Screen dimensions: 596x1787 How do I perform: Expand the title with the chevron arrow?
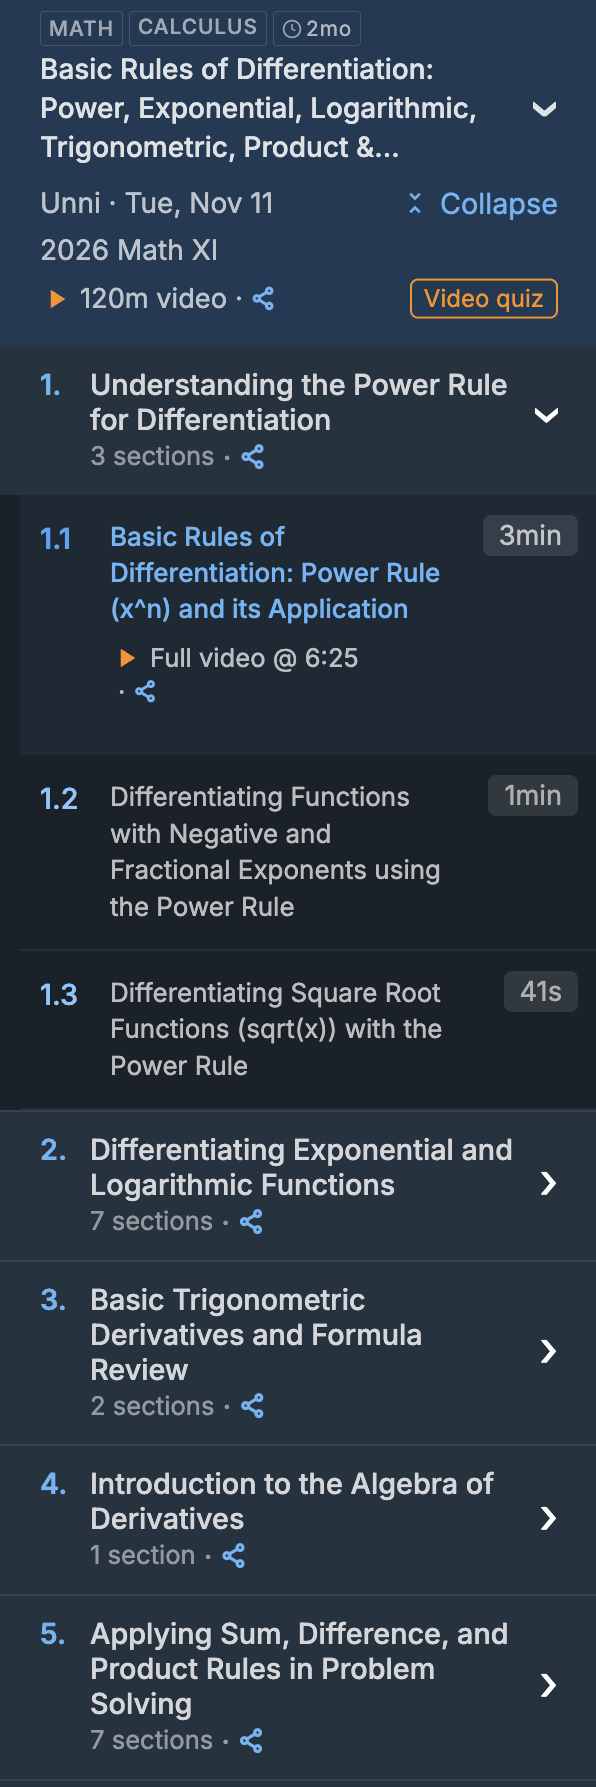pos(546,110)
